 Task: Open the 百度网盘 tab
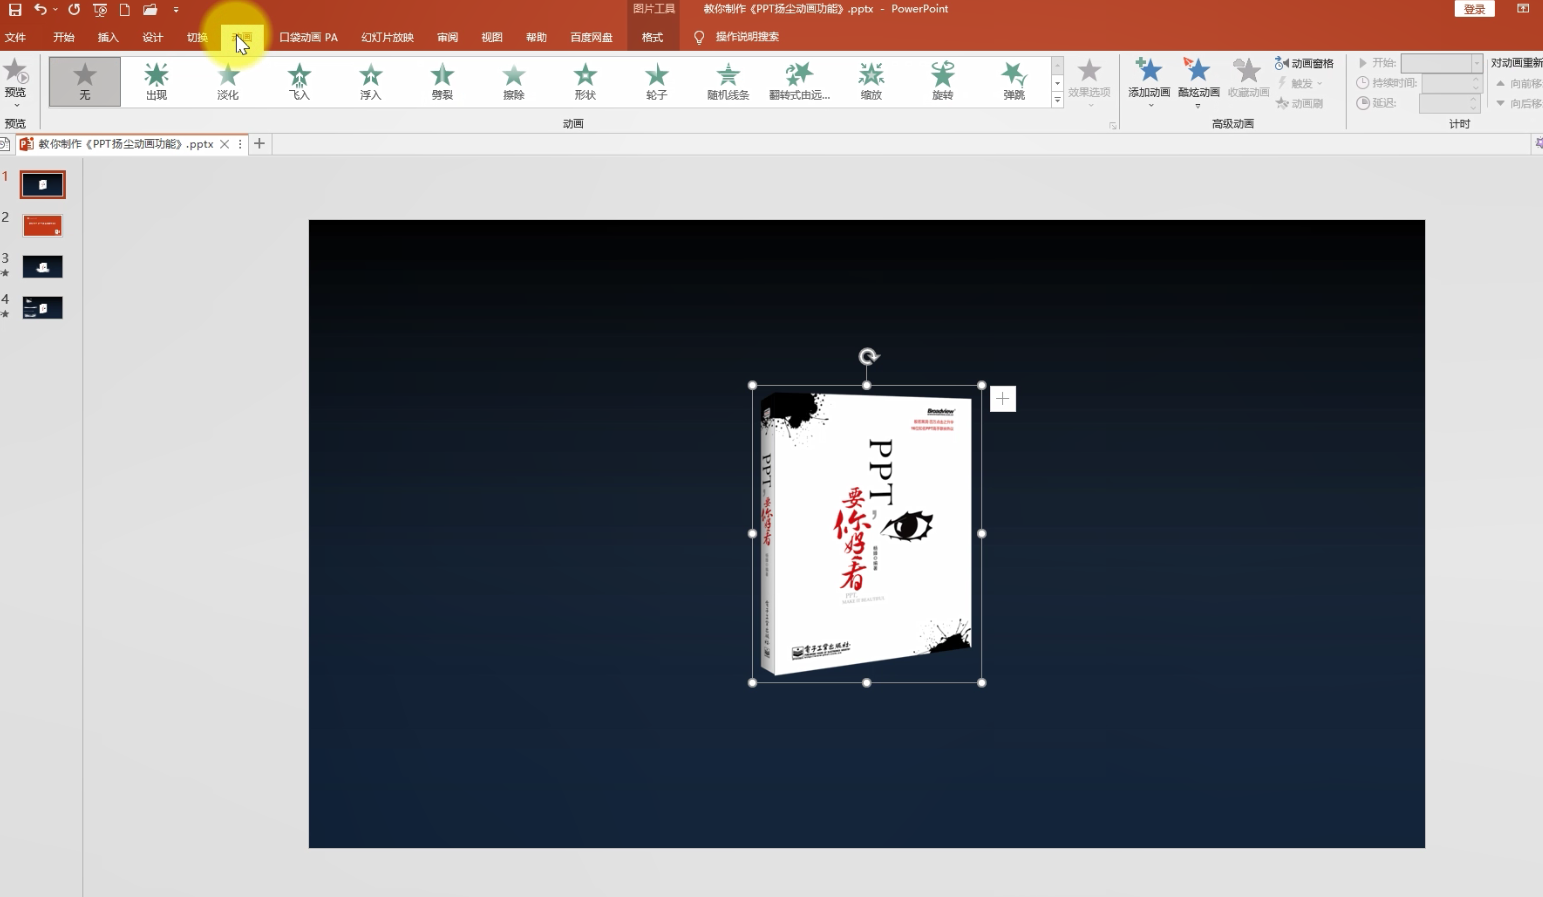[591, 37]
